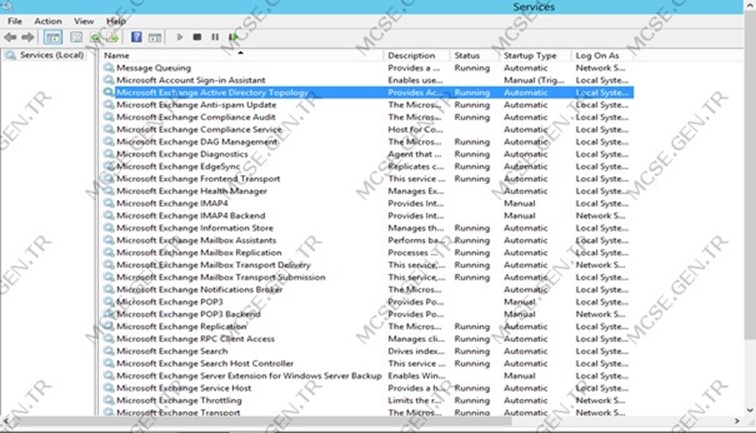
Task: Click the horizontal scrollbar right arrow
Action: click(x=737, y=421)
